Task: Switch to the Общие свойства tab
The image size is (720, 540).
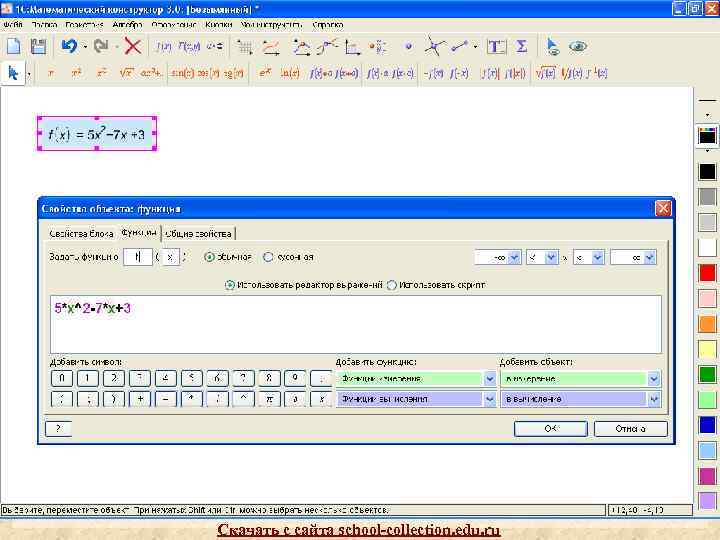Action: tap(198, 234)
